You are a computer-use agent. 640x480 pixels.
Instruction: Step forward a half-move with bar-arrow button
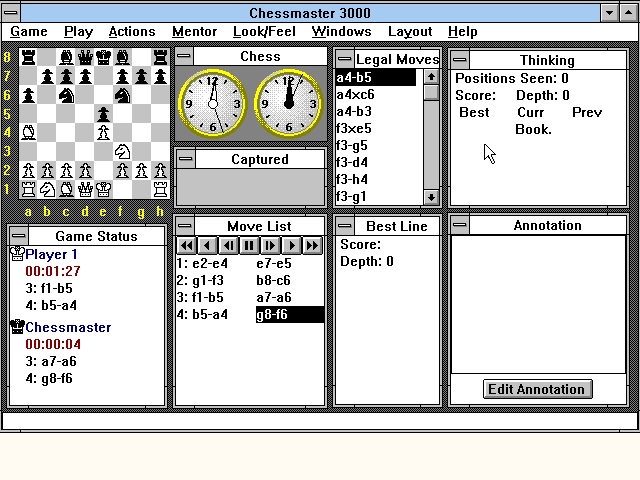(270, 246)
